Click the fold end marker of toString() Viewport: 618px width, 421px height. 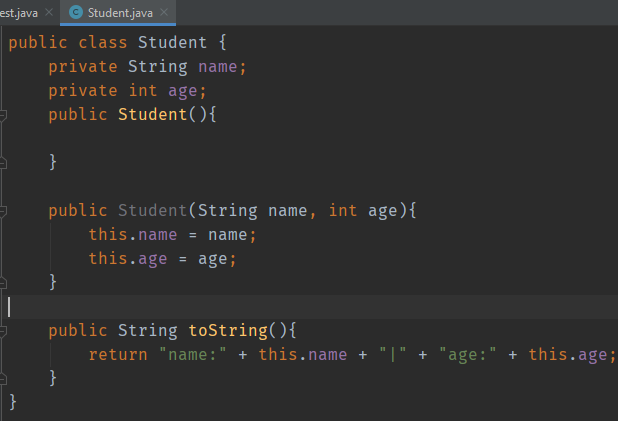[x=3, y=379]
